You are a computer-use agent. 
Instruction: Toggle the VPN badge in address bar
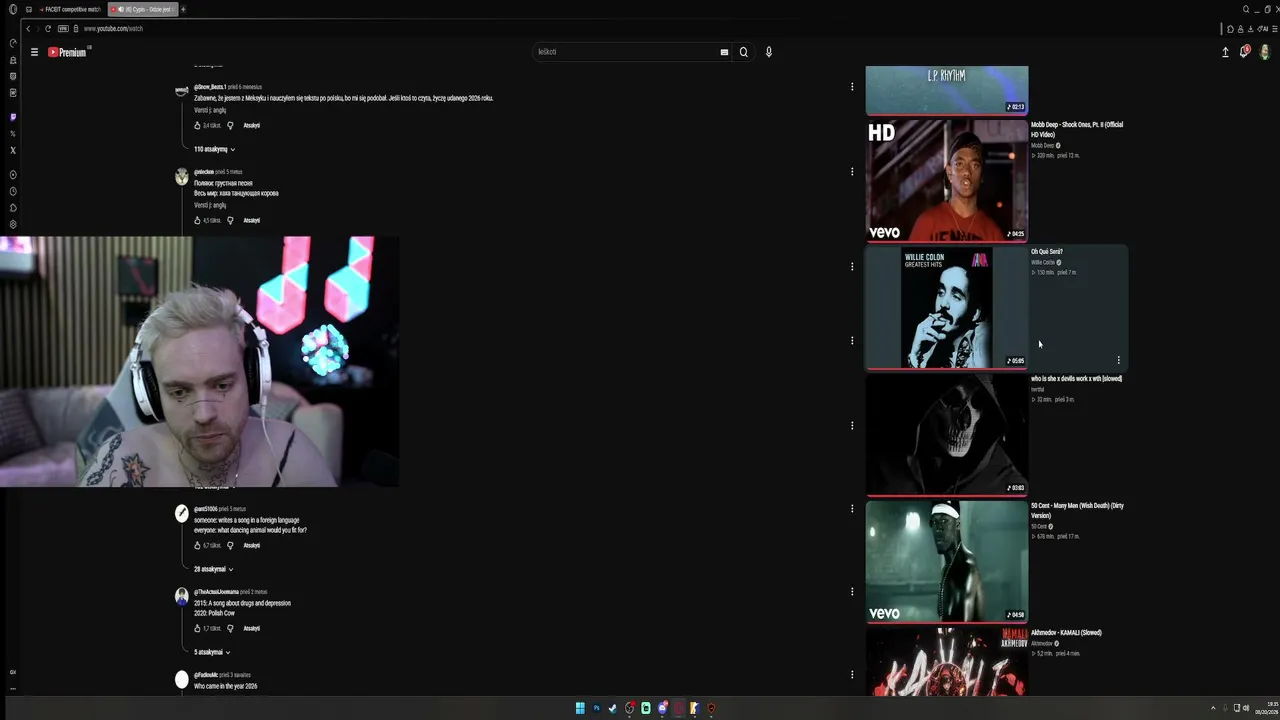63,28
